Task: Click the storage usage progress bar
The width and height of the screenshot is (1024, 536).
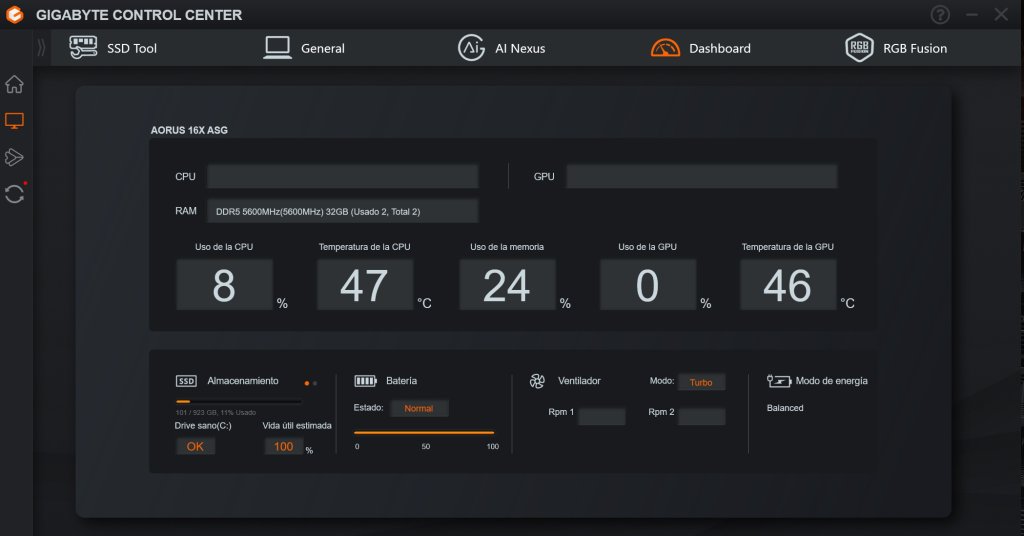Action: point(239,402)
